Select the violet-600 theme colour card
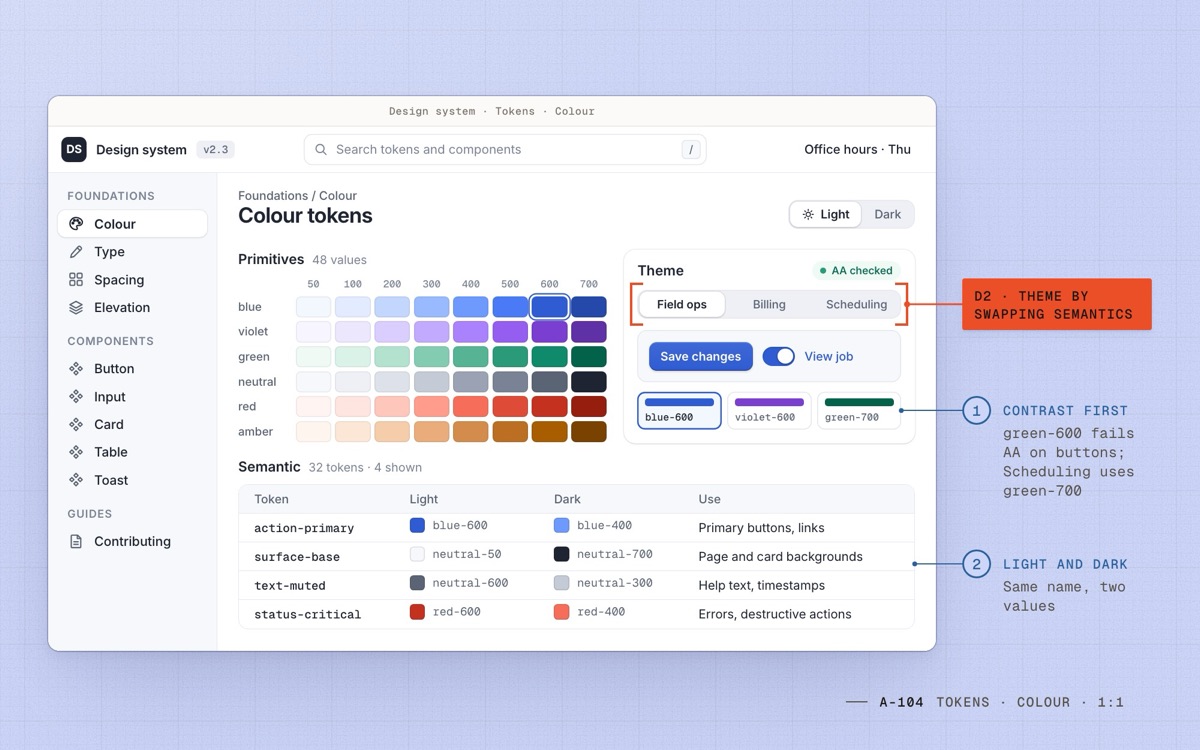 coord(769,410)
